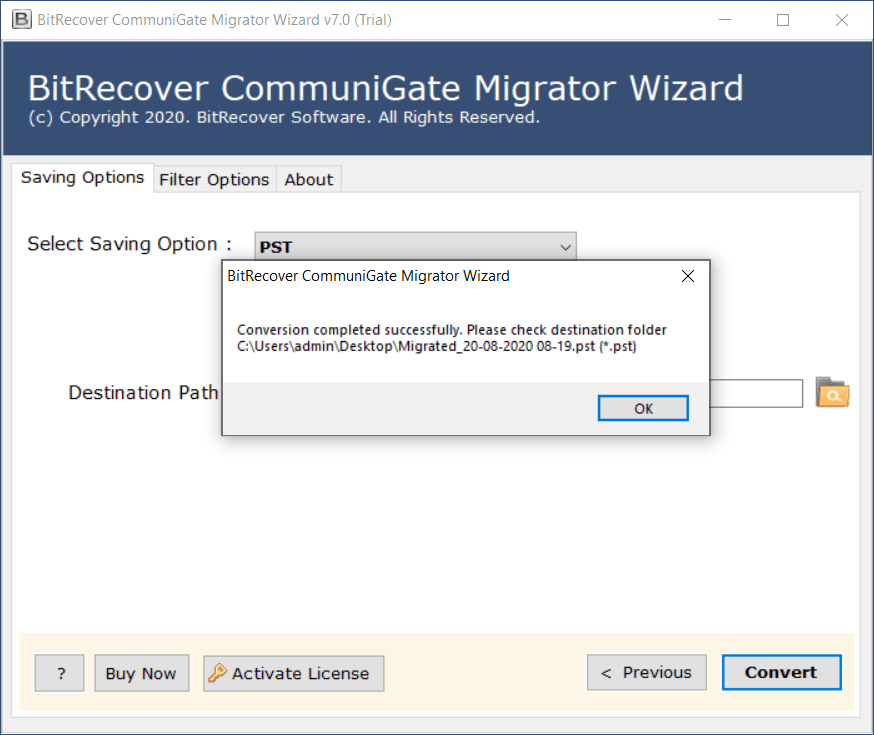Go back with the Previous button
874x735 pixels.
tap(647, 673)
